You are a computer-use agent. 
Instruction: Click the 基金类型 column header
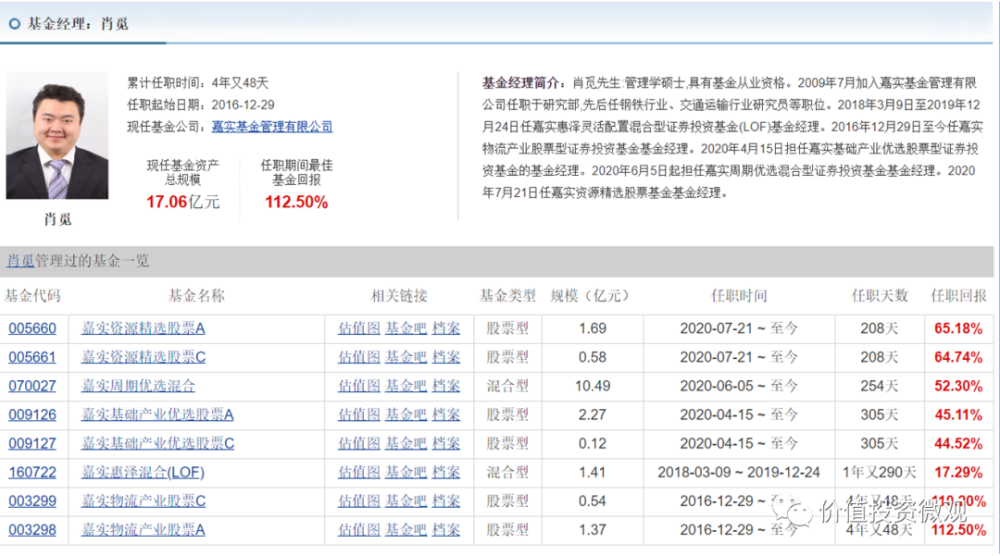coord(508,296)
